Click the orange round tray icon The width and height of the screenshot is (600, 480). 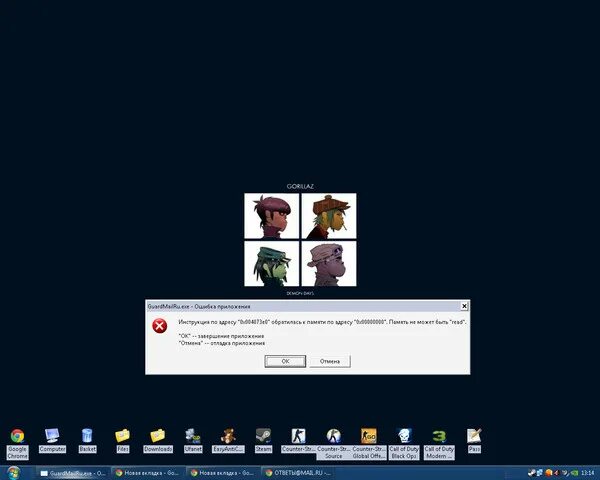(548, 473)
